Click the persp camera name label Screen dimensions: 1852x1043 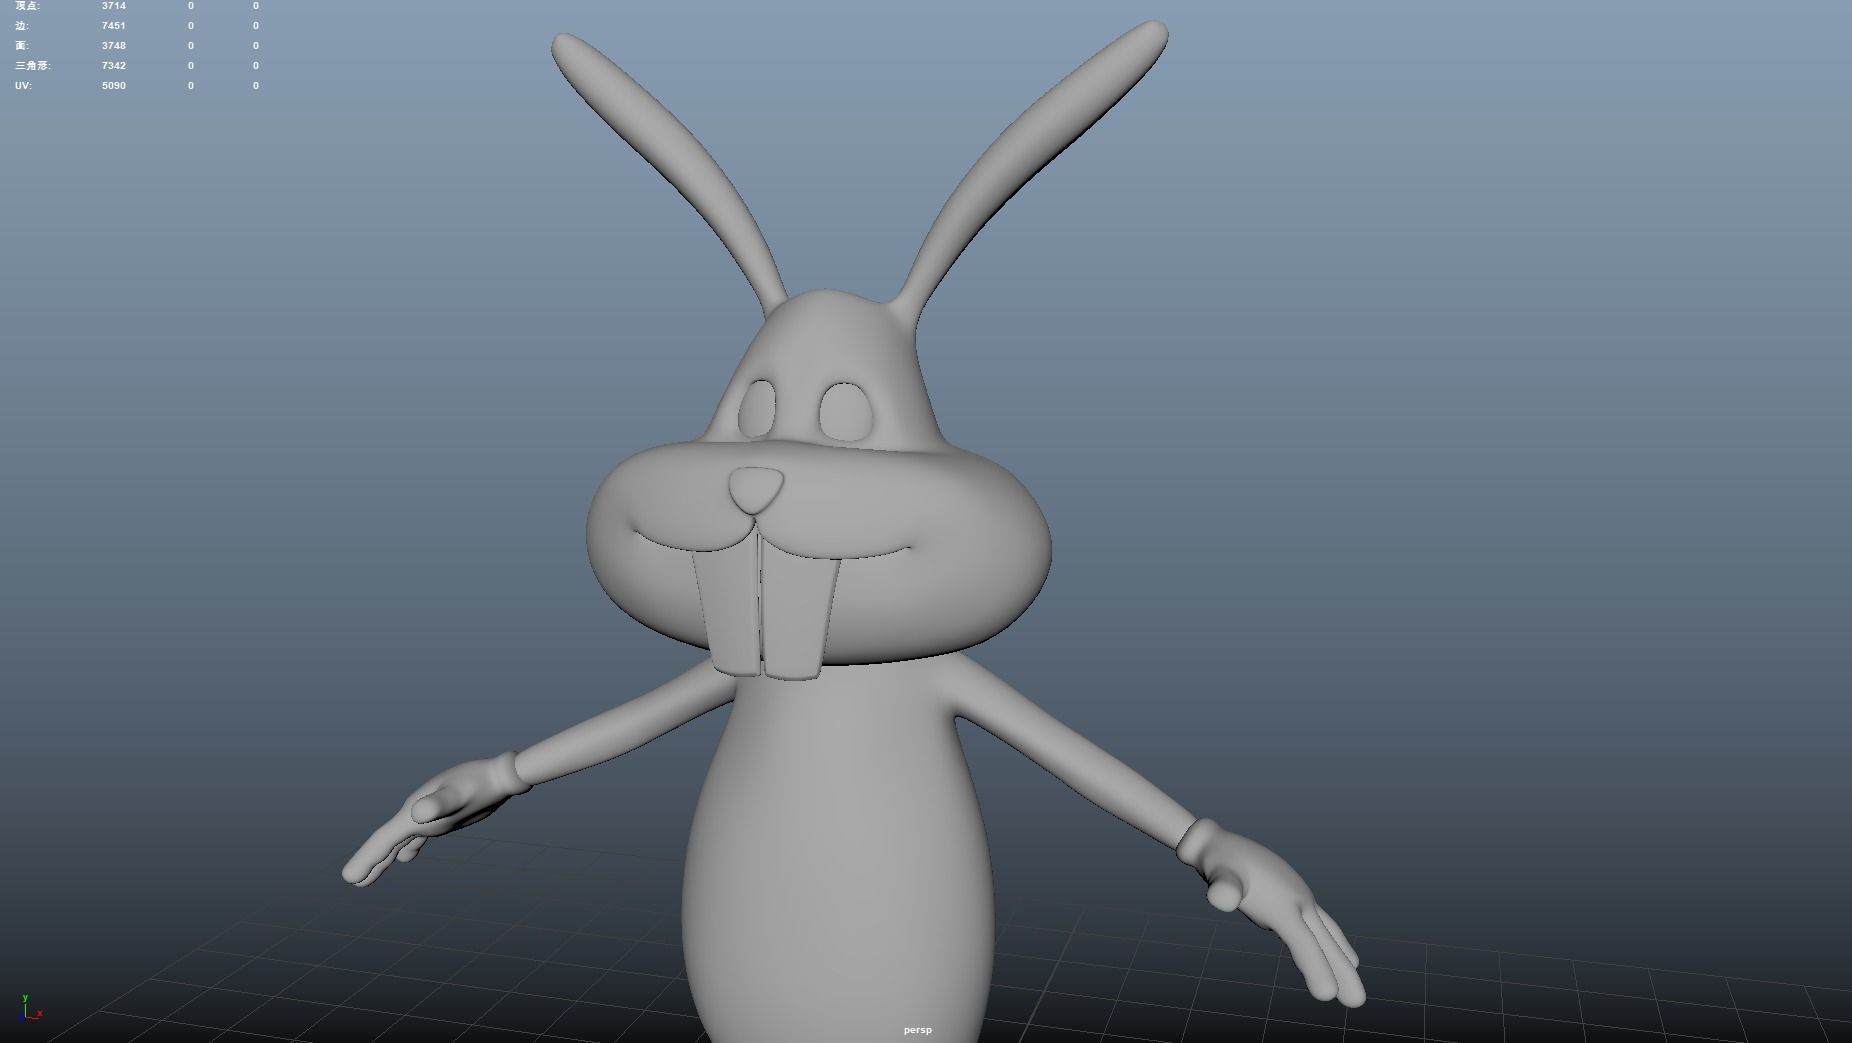(917, 1030)
